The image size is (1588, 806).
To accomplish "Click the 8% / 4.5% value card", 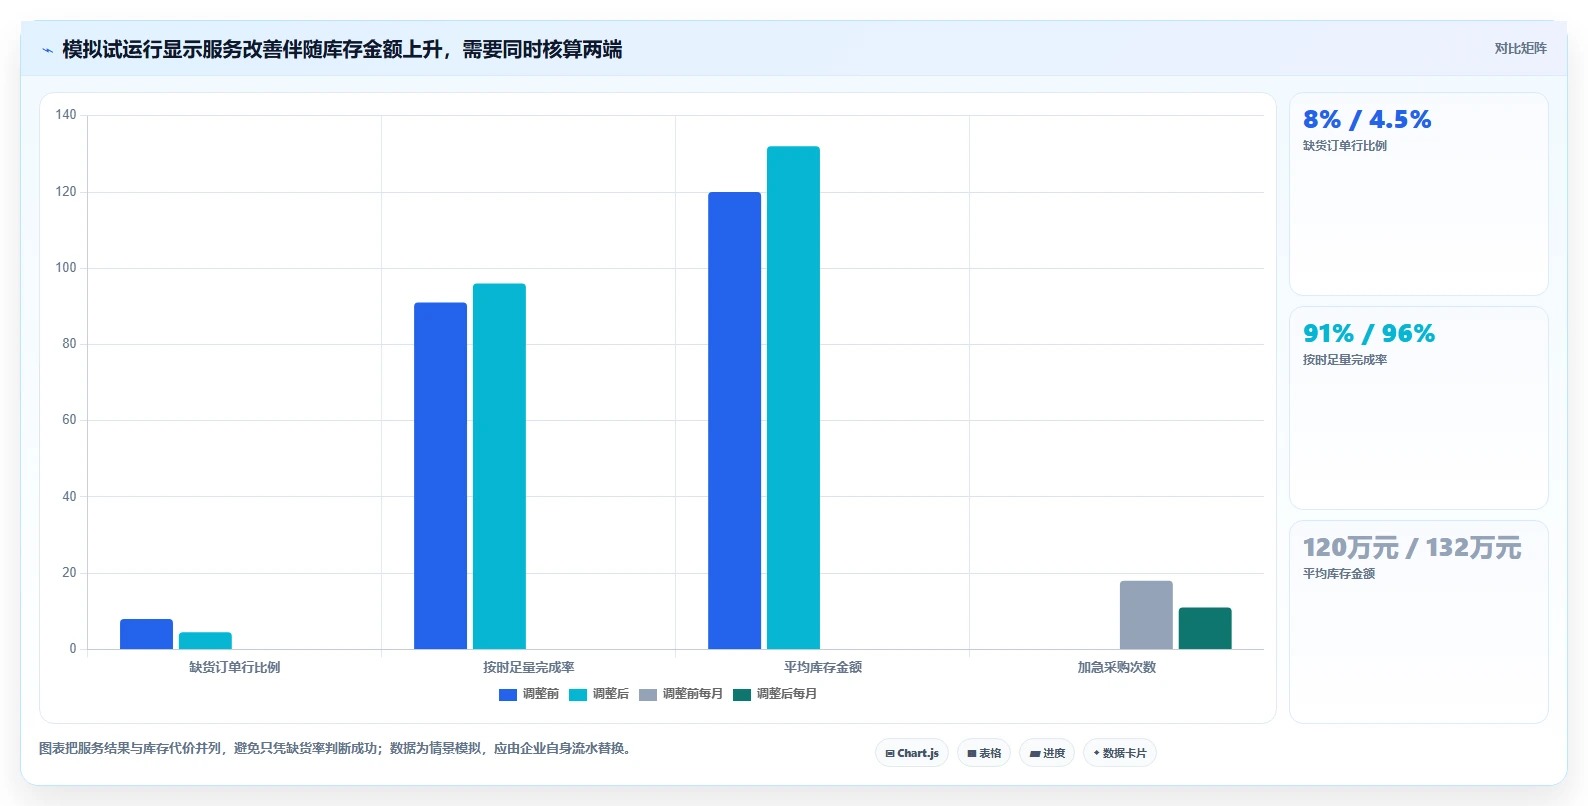I will (x=1418, y=194).
